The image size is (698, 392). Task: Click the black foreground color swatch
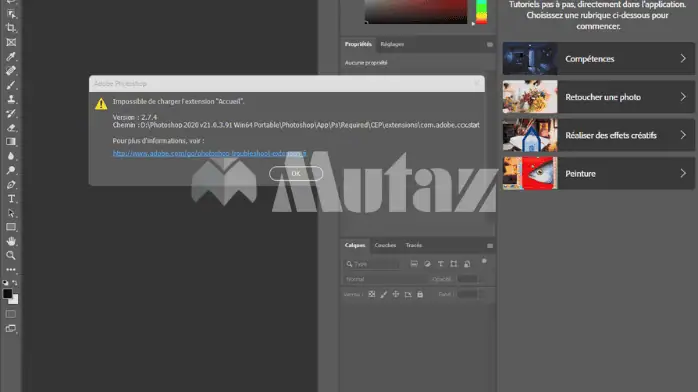click(7, 294)
